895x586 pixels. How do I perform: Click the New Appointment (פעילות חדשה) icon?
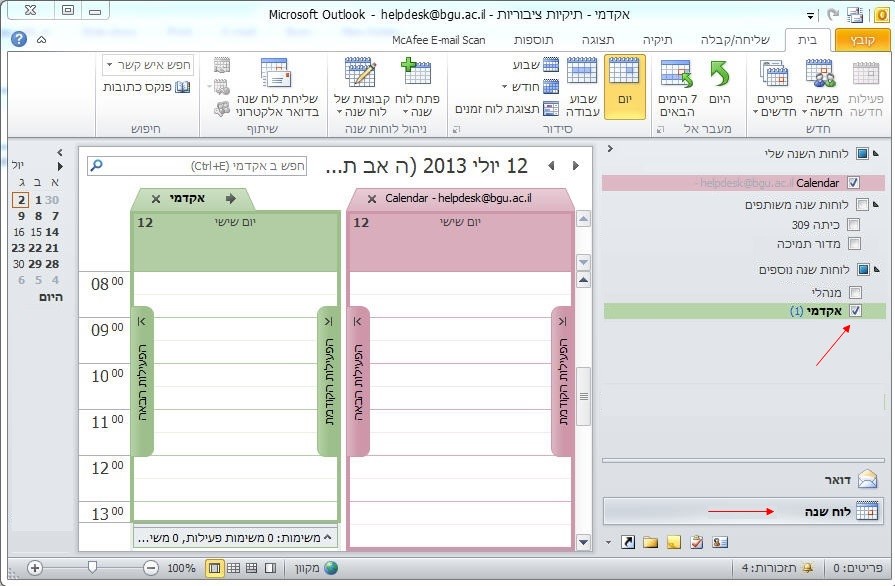pos(866,87)
